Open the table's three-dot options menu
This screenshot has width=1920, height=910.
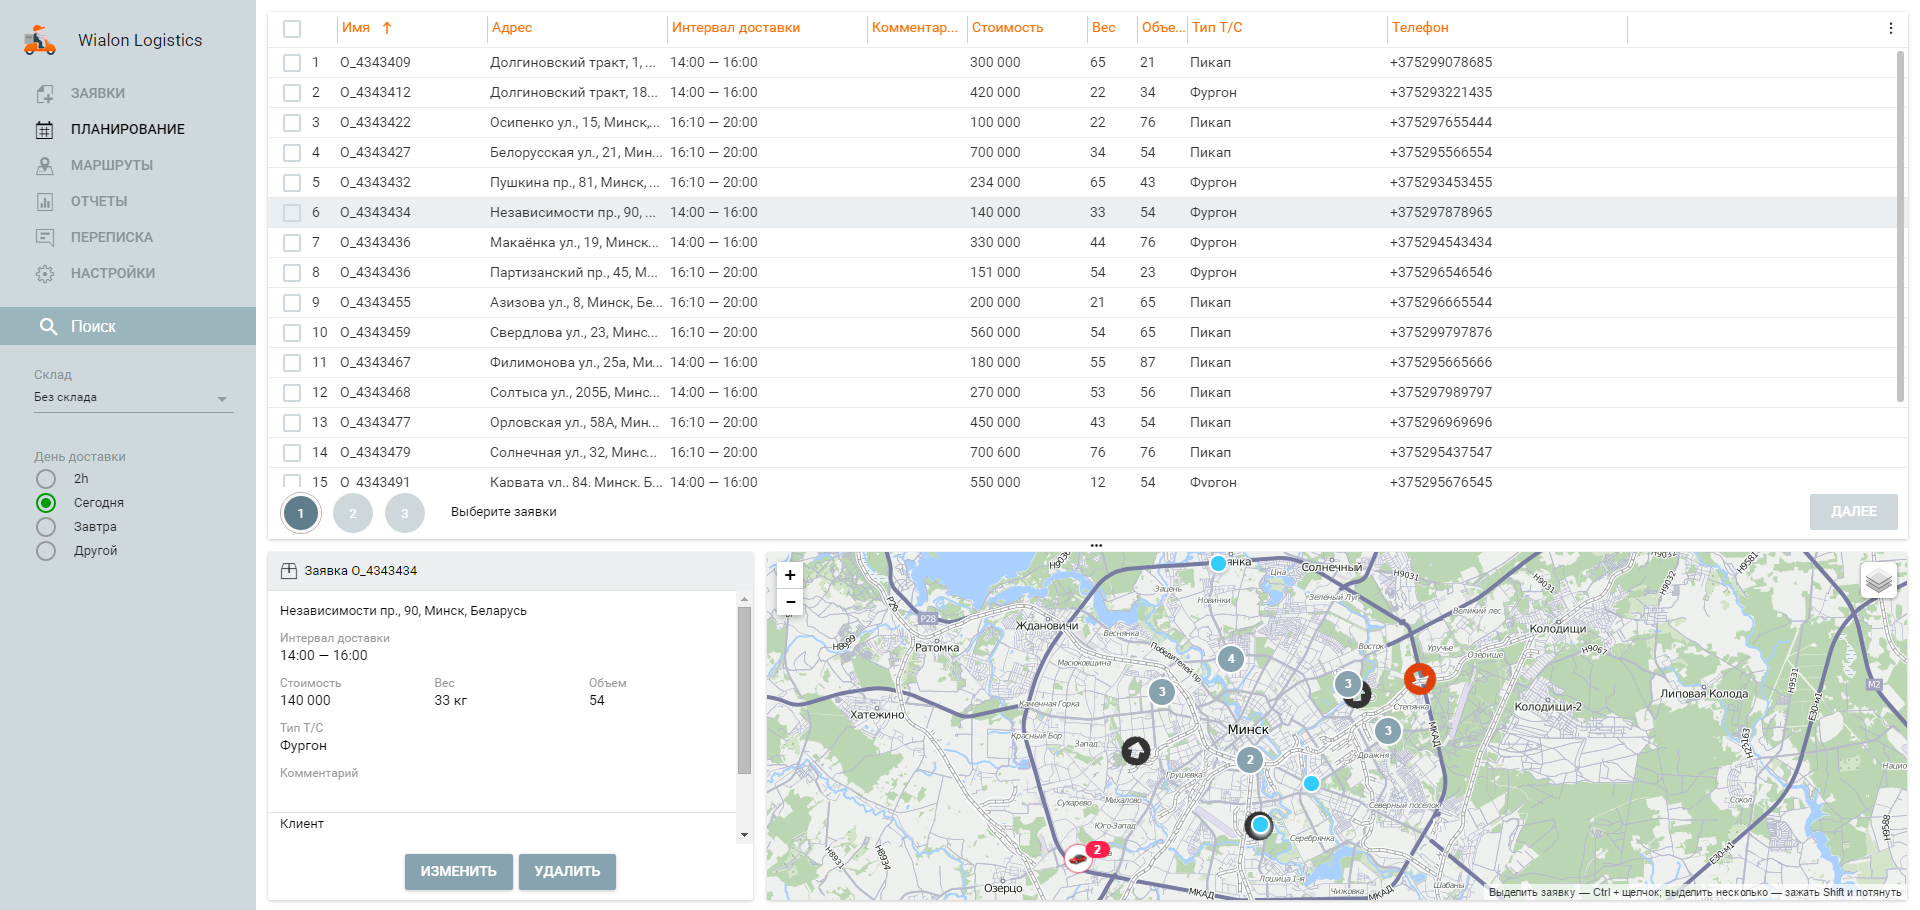coord(1890,28)
